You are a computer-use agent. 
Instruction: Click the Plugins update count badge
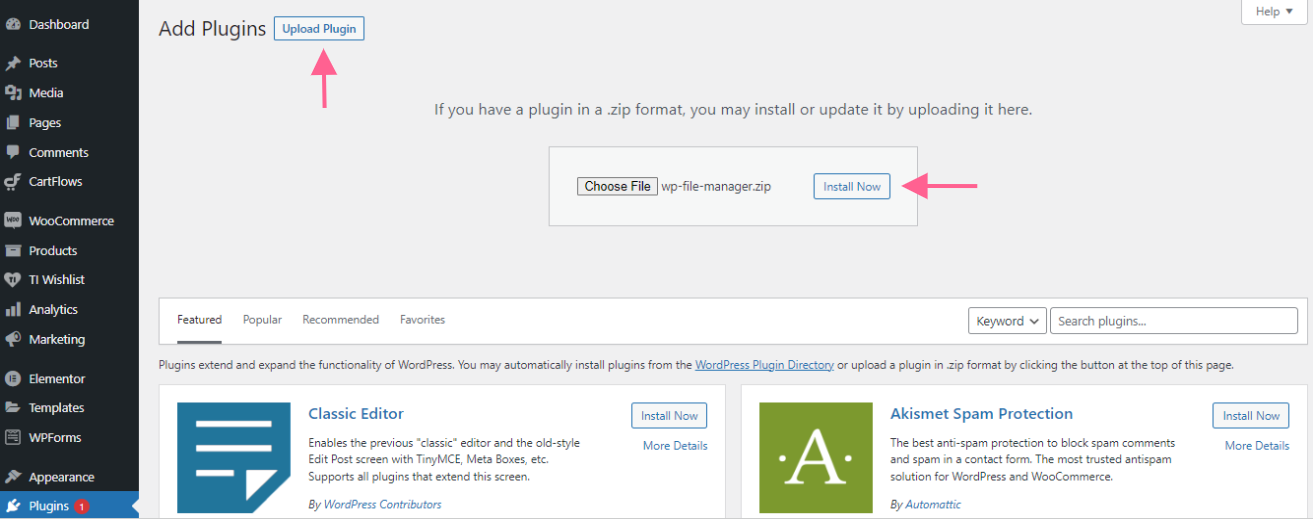click(81, 506)
